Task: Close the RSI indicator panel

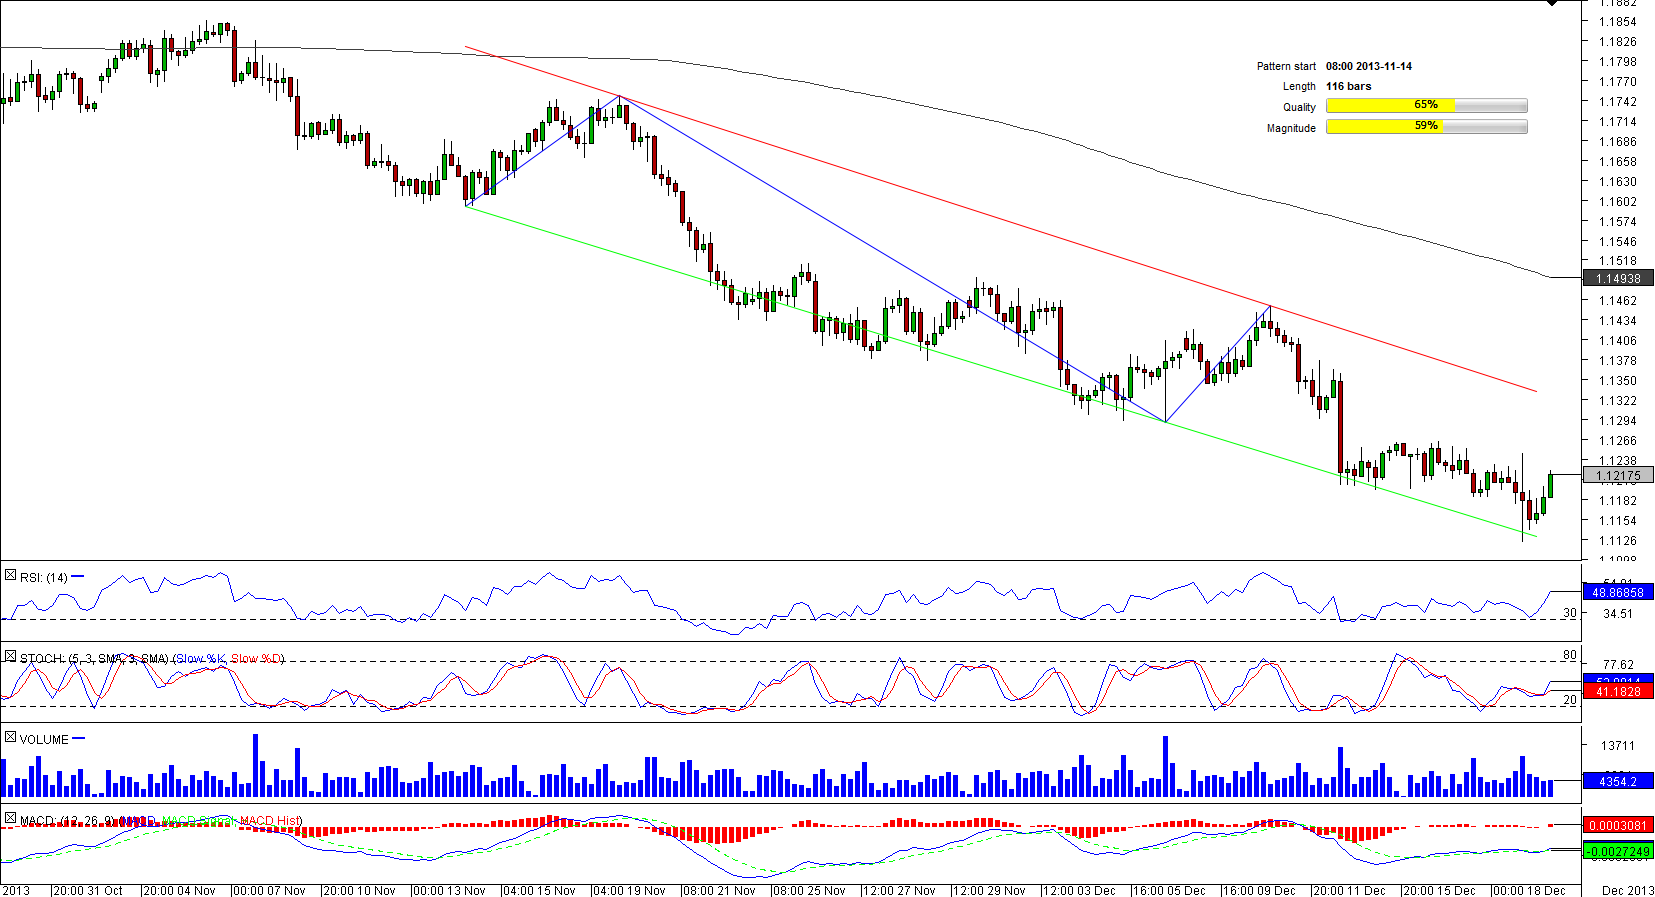Action: (10, 576)
